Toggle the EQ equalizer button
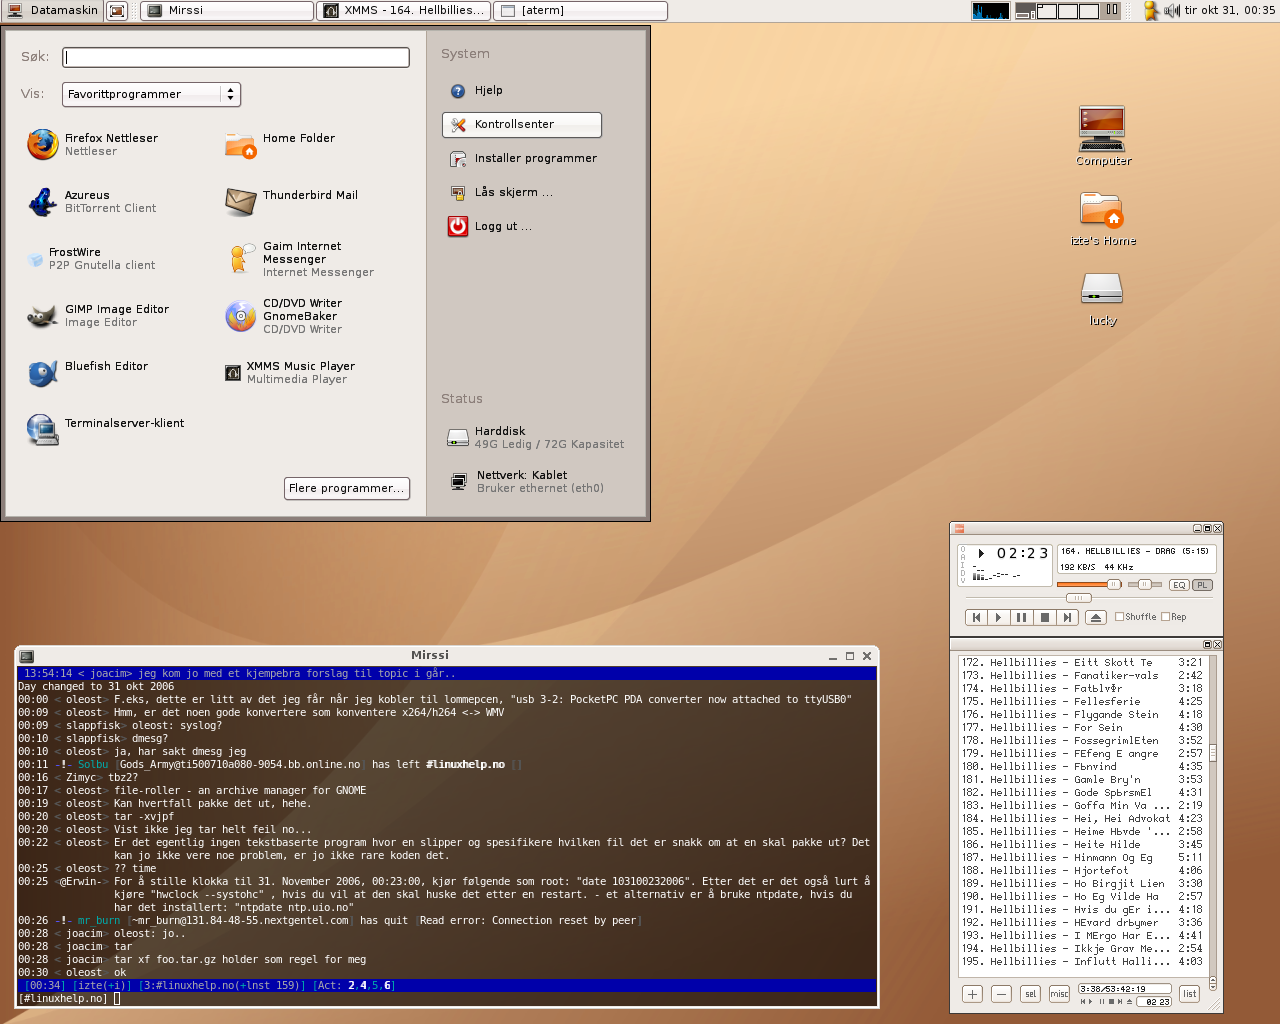This screenshot has width=1280, height=1024. pos(1179,585)
